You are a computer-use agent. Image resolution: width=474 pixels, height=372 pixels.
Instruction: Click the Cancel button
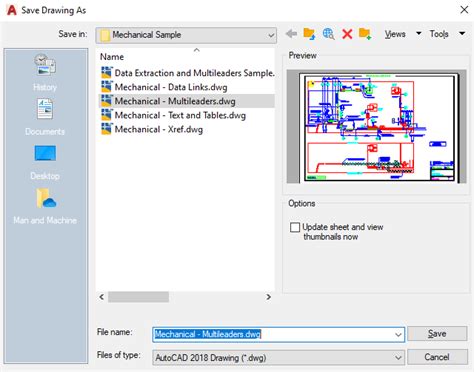tap(437, 357)
